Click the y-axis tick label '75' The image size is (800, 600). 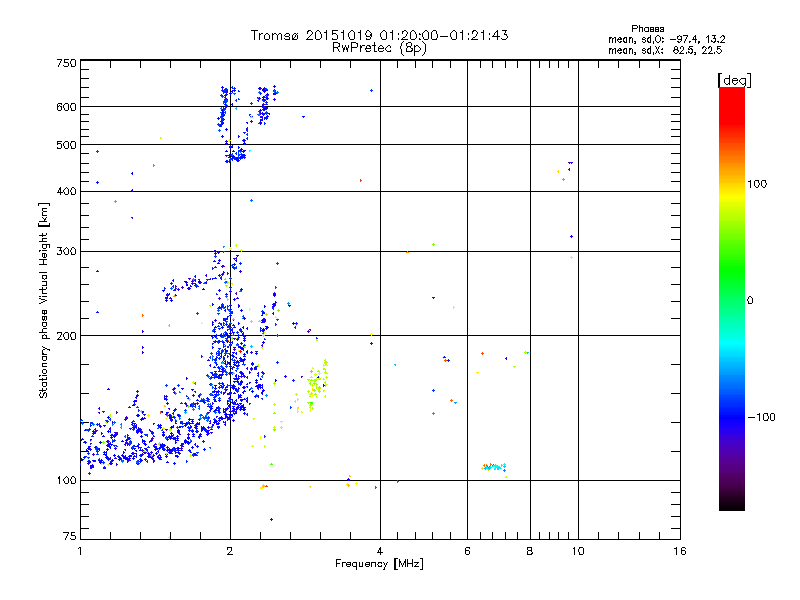70,536
